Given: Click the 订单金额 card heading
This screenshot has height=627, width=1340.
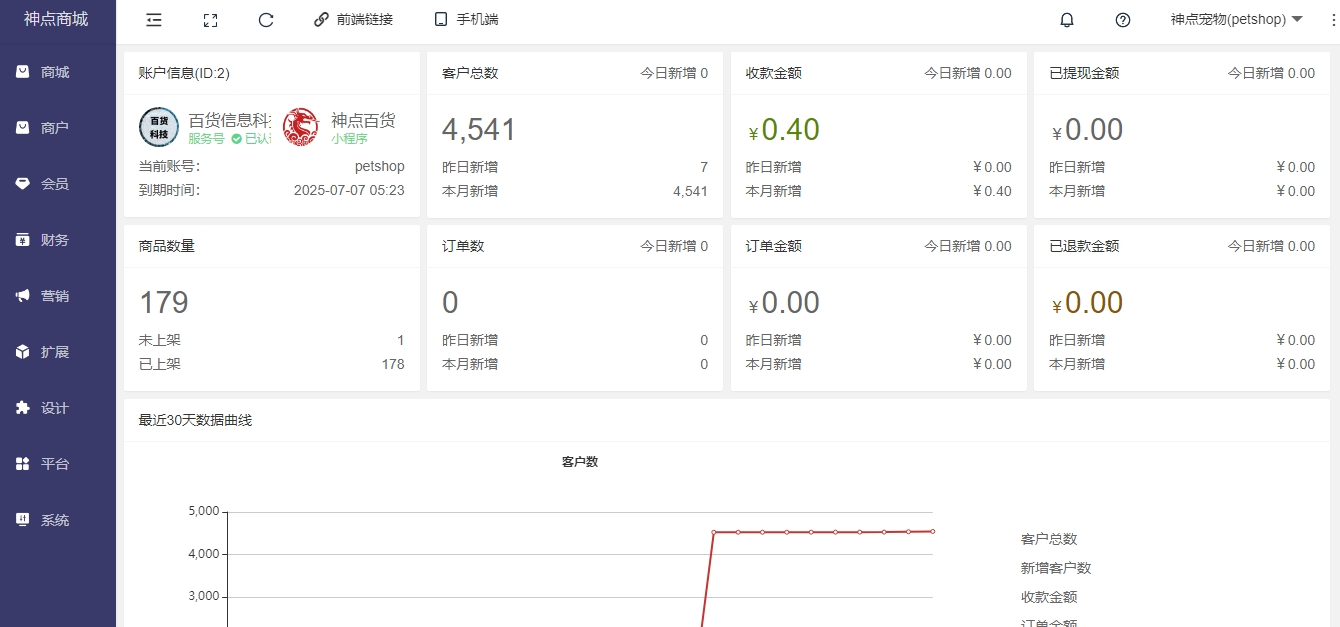Looking at the screenshot, I should [x=774, y=246].
